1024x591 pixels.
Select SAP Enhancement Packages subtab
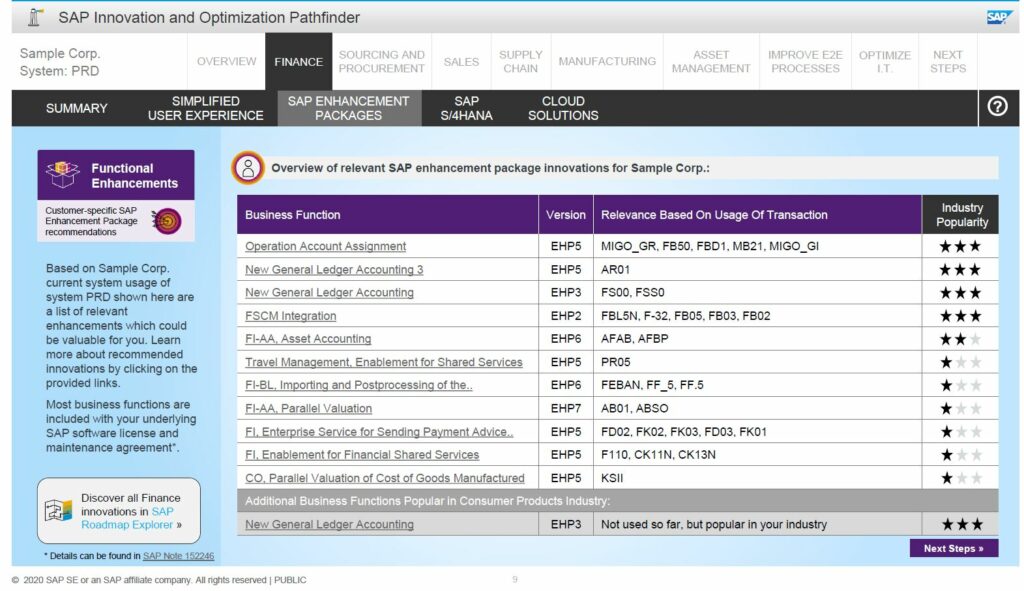coord(349,108)
